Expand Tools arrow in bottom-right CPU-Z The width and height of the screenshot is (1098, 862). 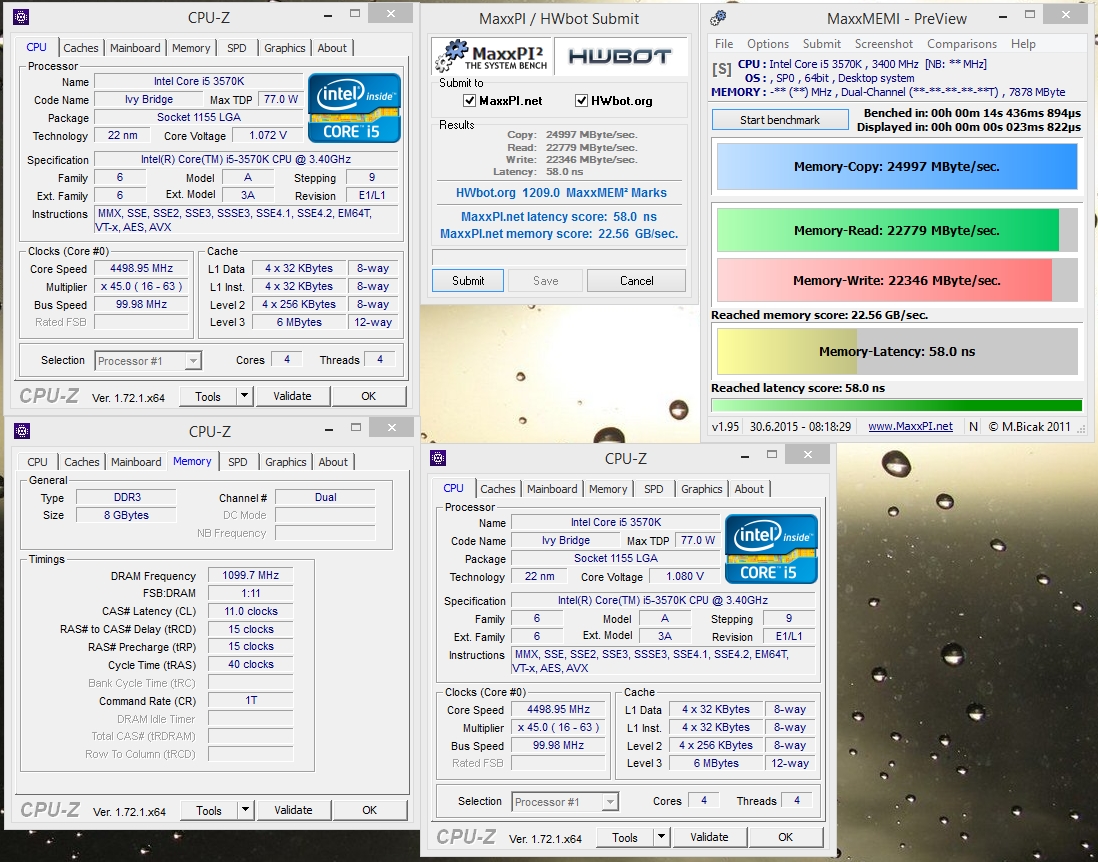click(x=661, y=837)
